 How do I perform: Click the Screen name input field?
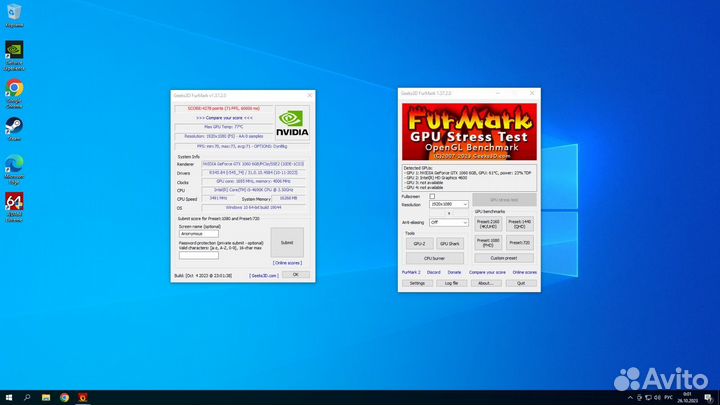pos(199,234)
